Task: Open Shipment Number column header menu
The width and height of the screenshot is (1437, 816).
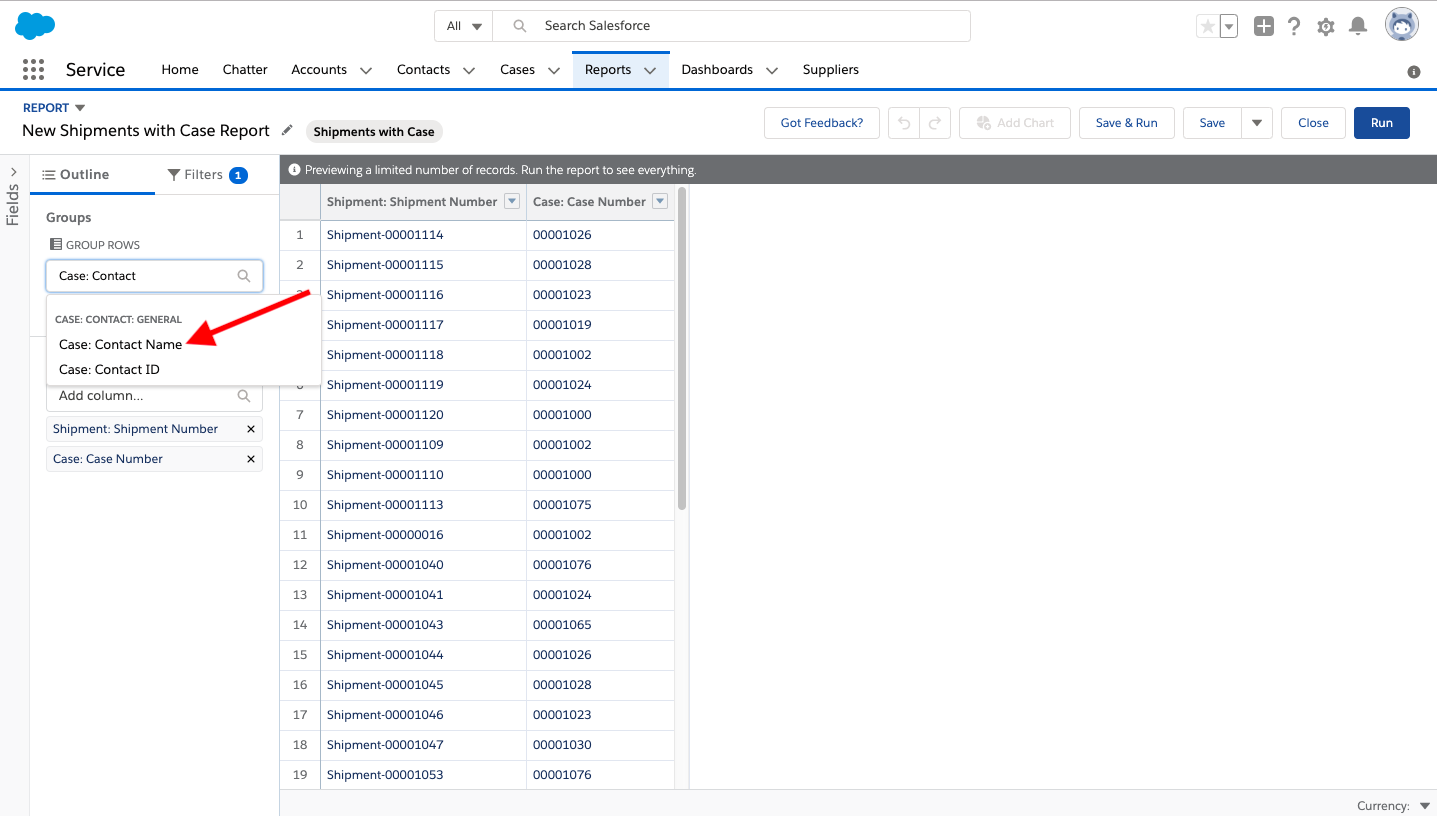Action: point(512,201)
